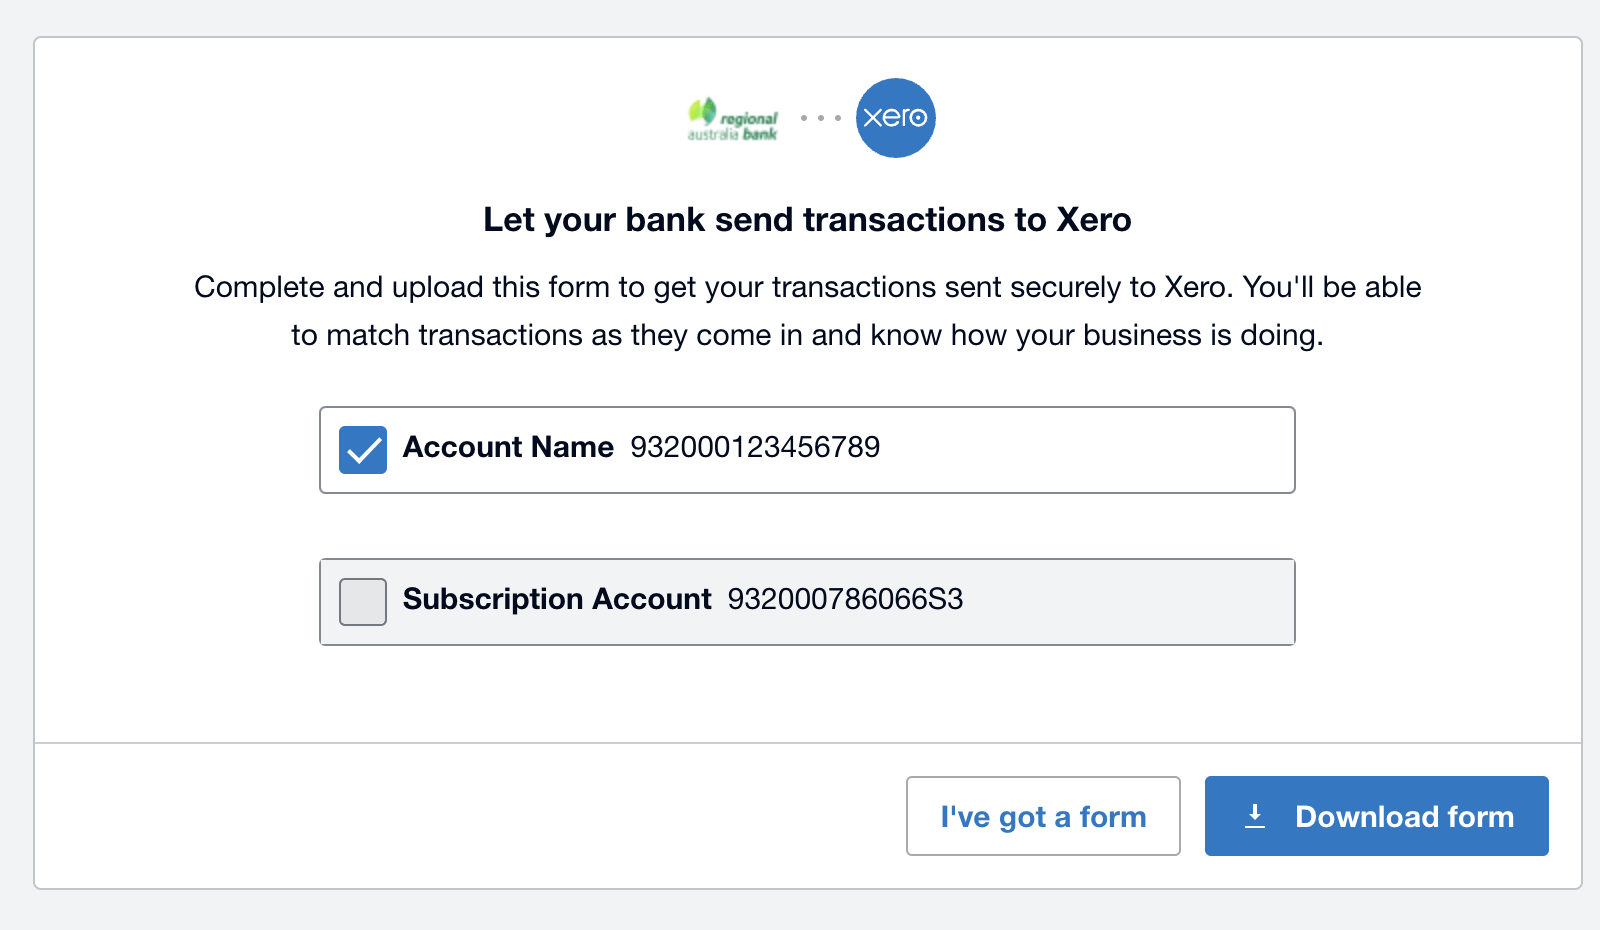Click the Regional Australia Bank logo
The image size is (1600, 930).
pyautogui.click(x=731, y=120)
